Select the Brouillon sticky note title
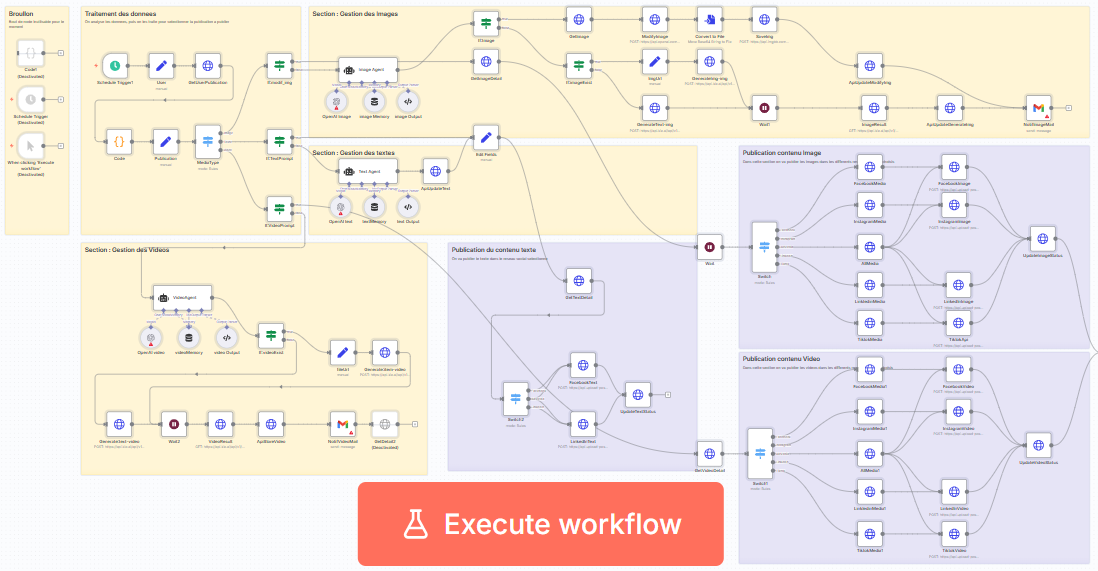This screenshot has height=571, width=1098. coord(22,15)
